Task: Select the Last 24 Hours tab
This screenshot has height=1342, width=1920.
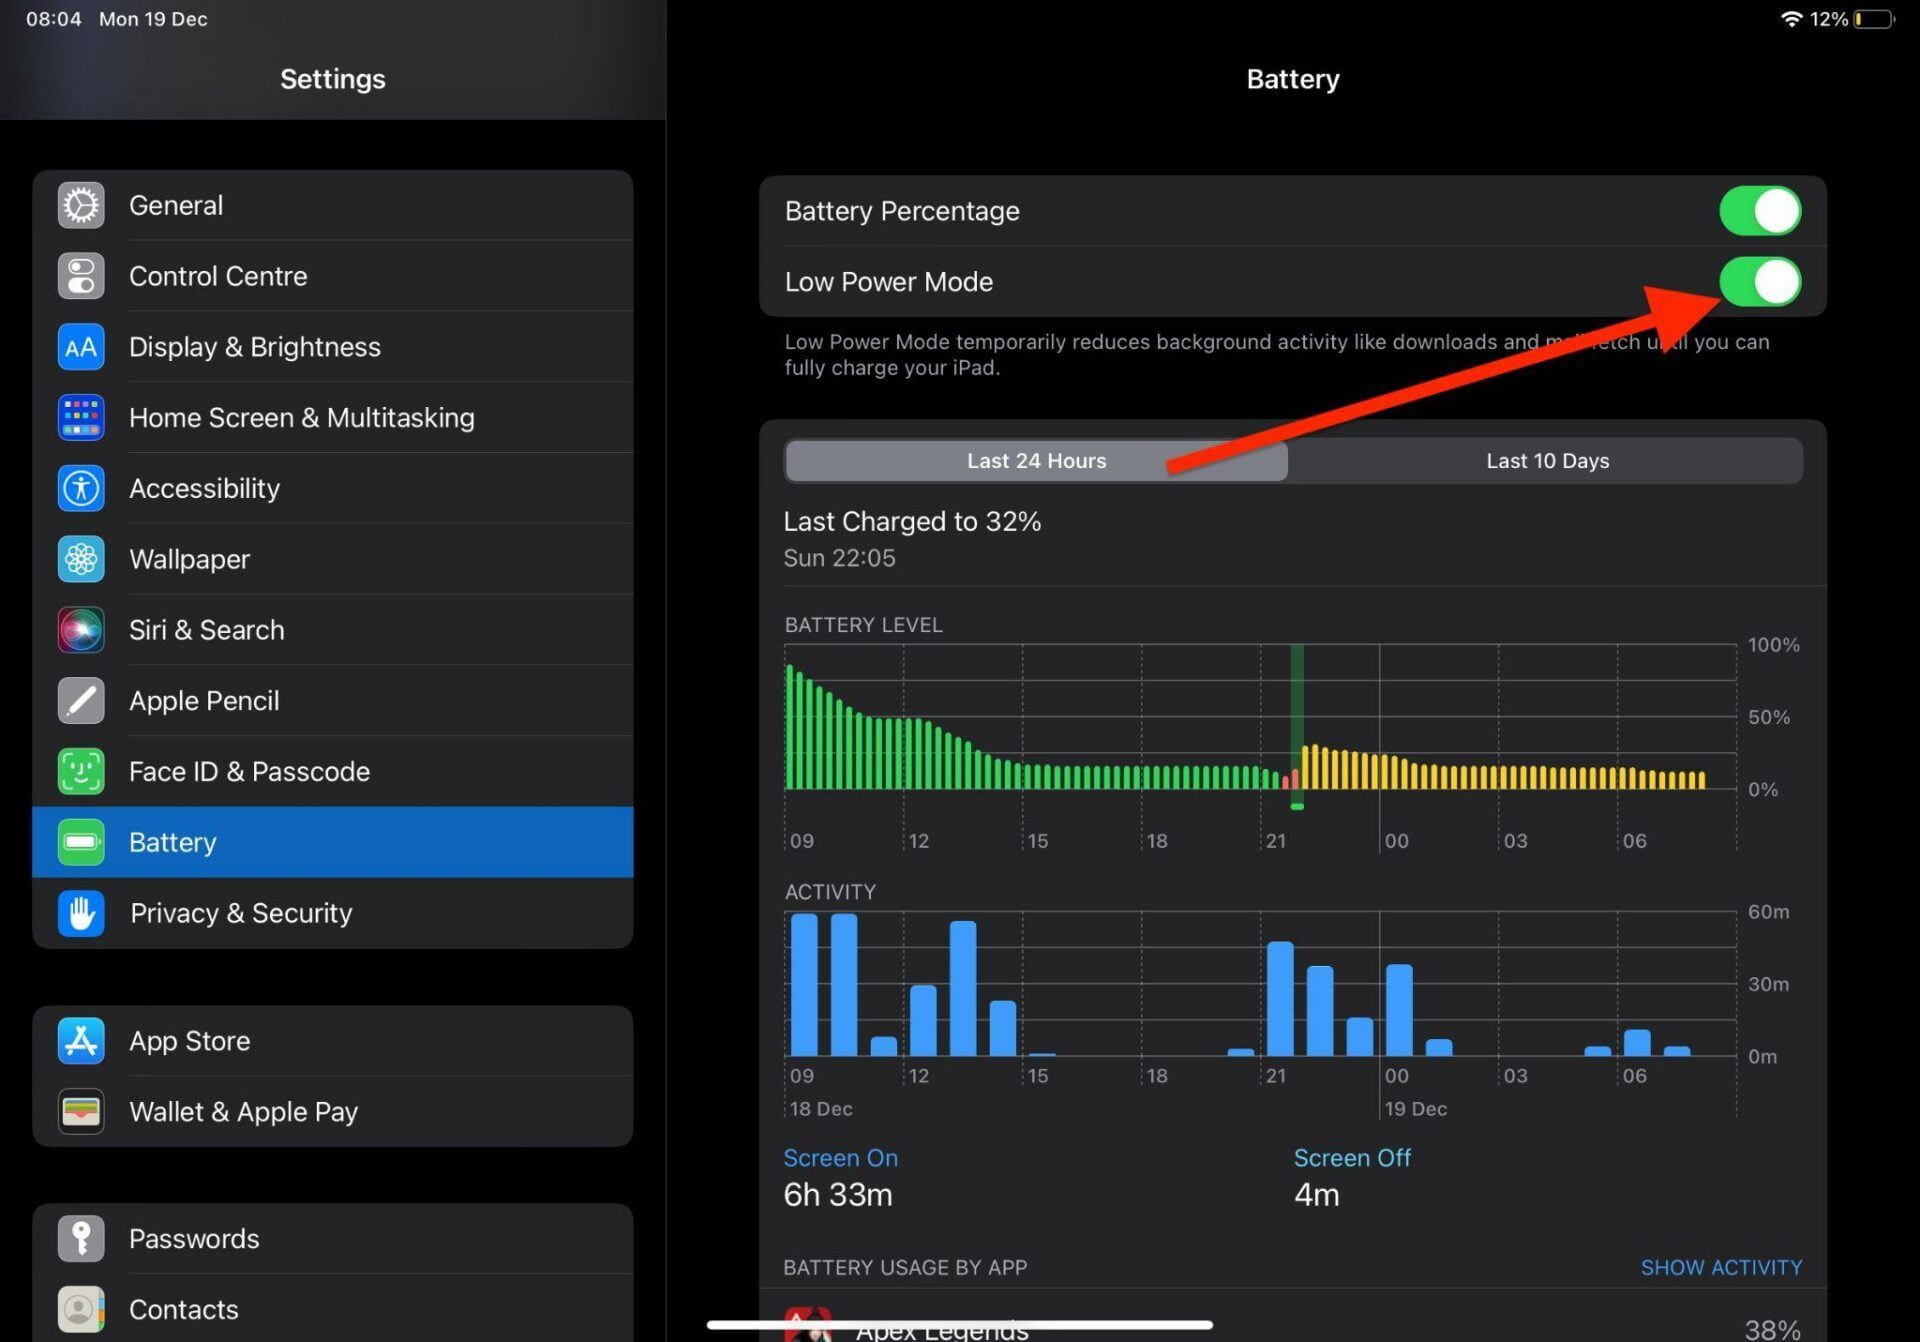Action: pos(1036,460)
